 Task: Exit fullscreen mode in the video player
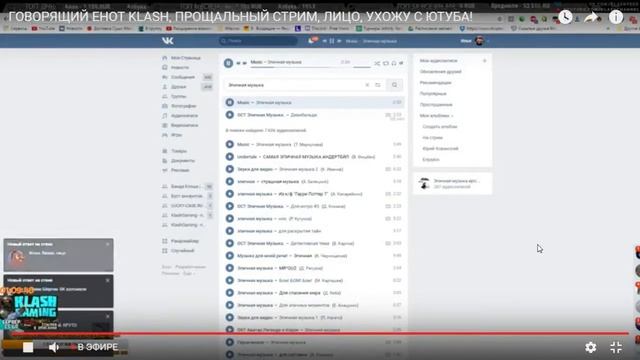616,347
